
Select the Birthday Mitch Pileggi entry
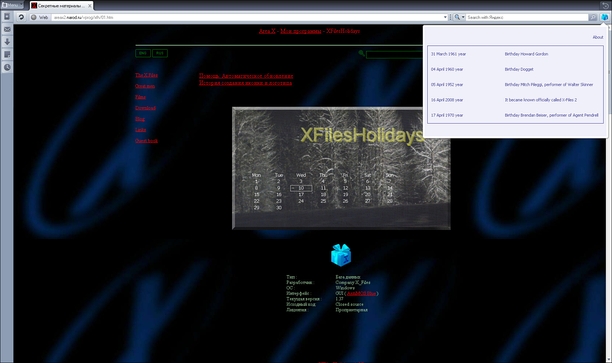(549, 85)
